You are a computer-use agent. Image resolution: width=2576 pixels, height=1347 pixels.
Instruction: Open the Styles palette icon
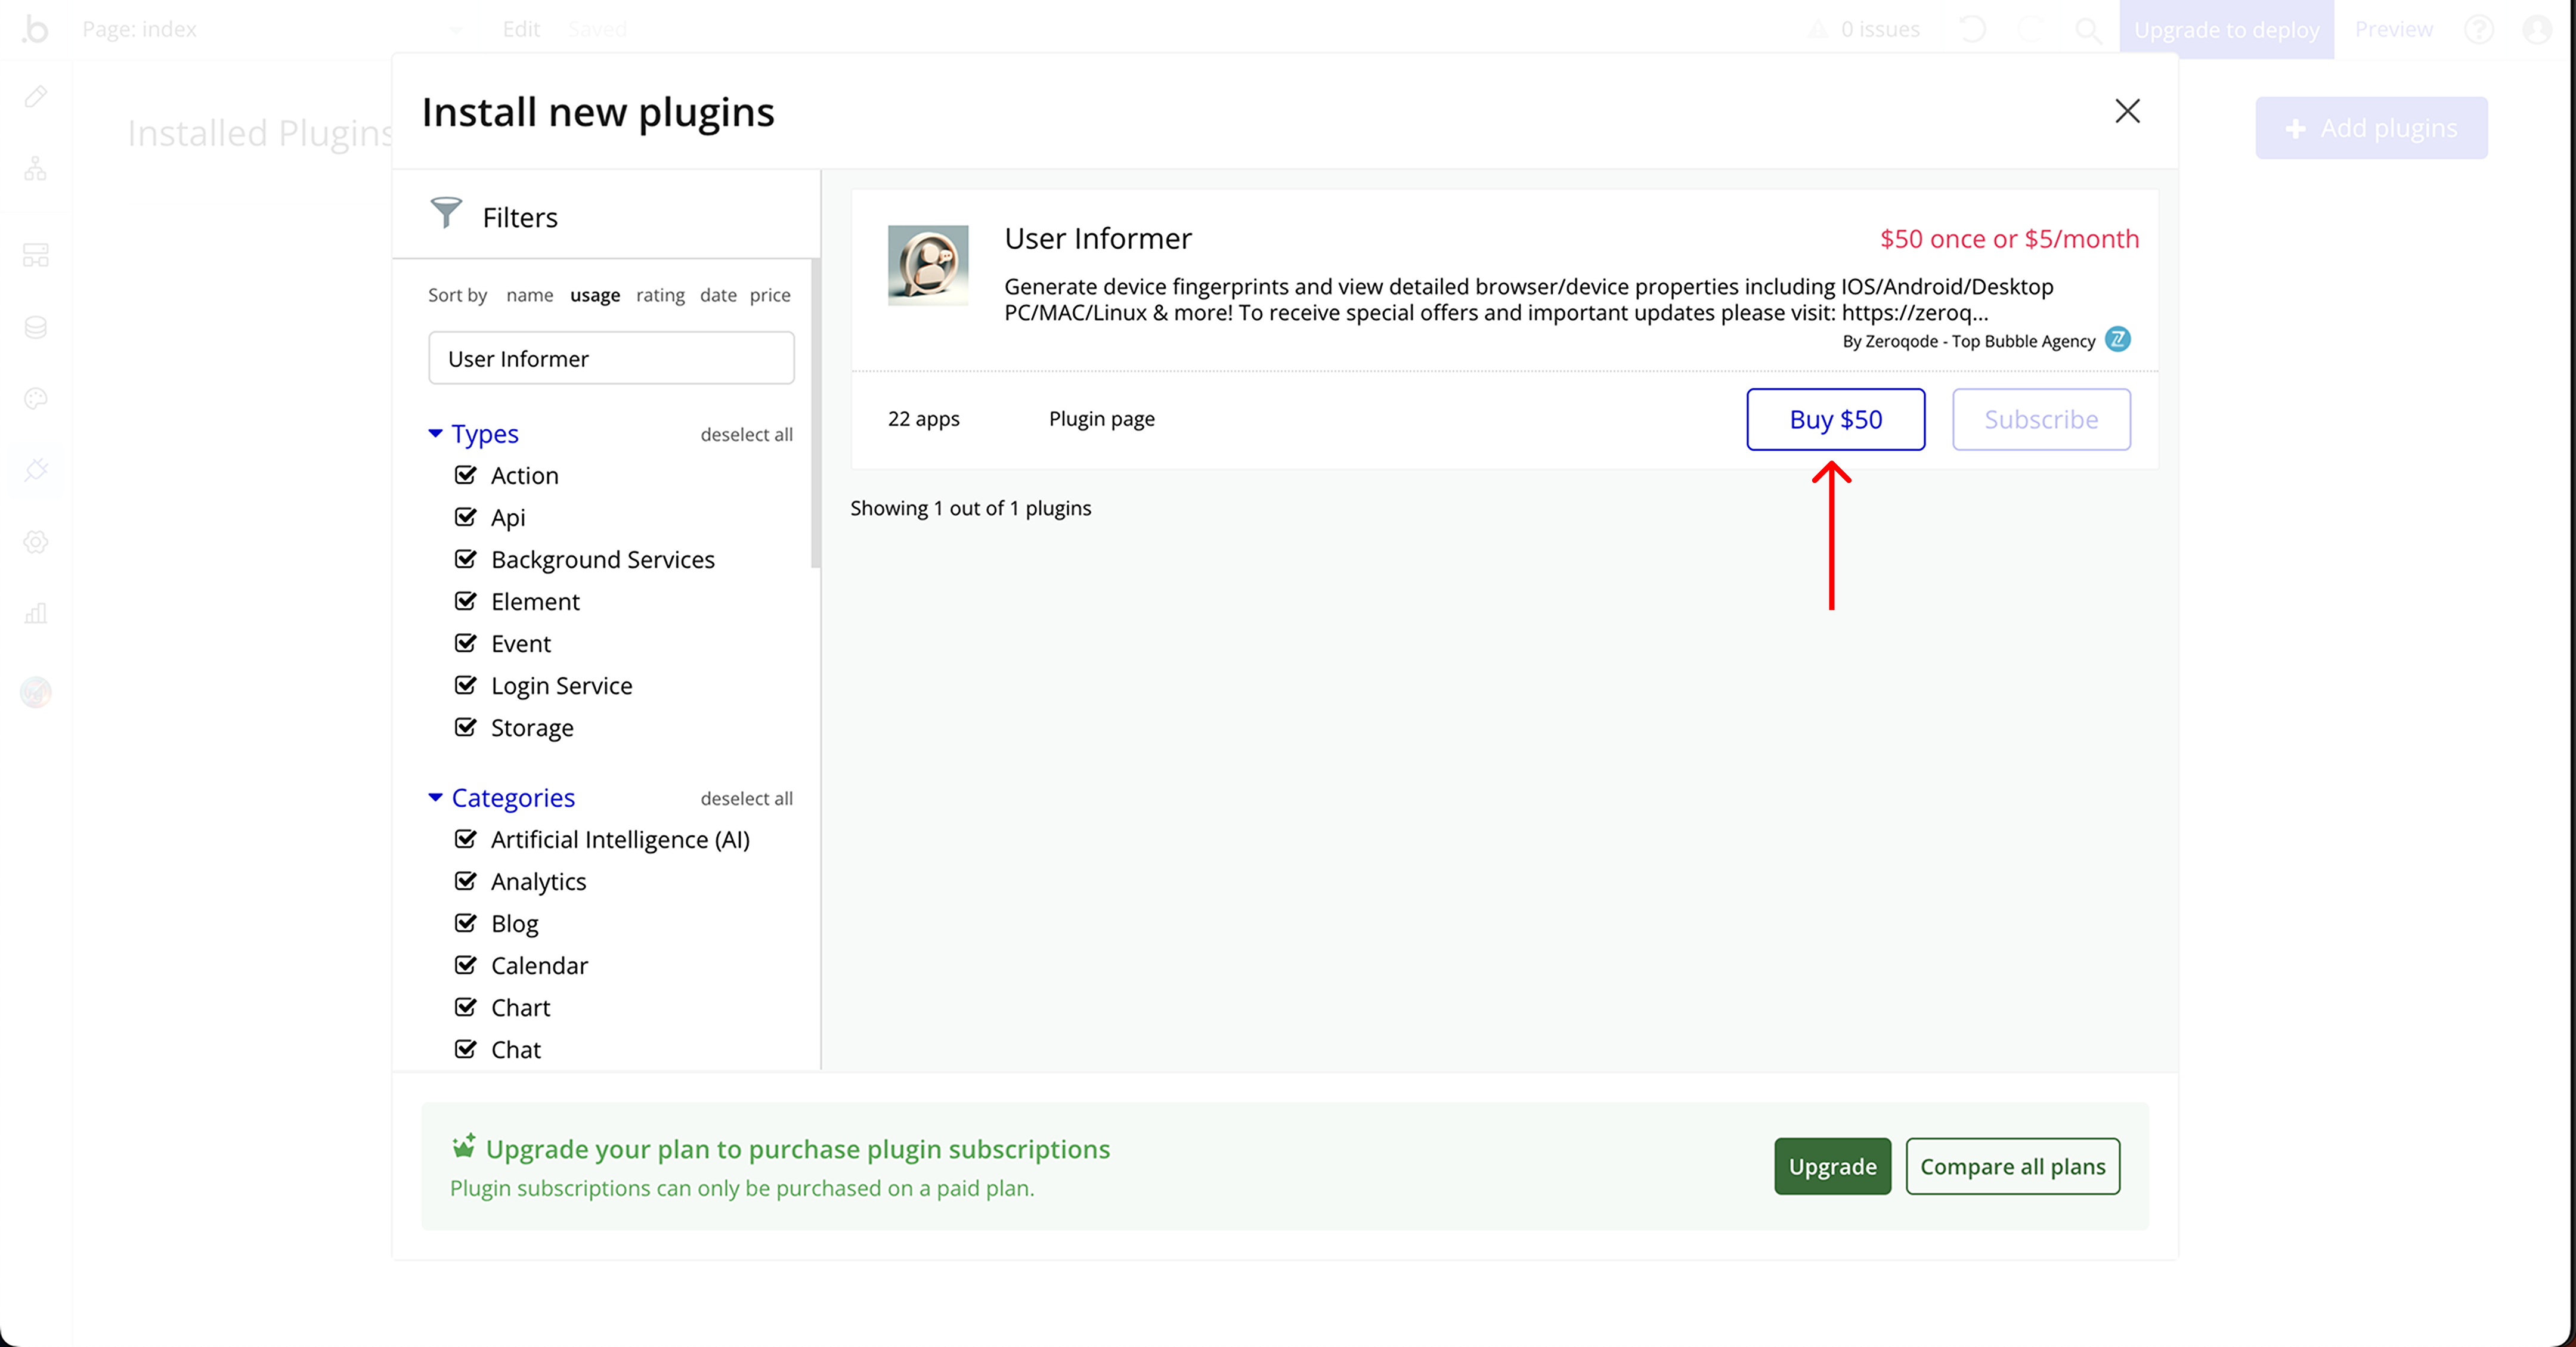click(x=36, y=399)
